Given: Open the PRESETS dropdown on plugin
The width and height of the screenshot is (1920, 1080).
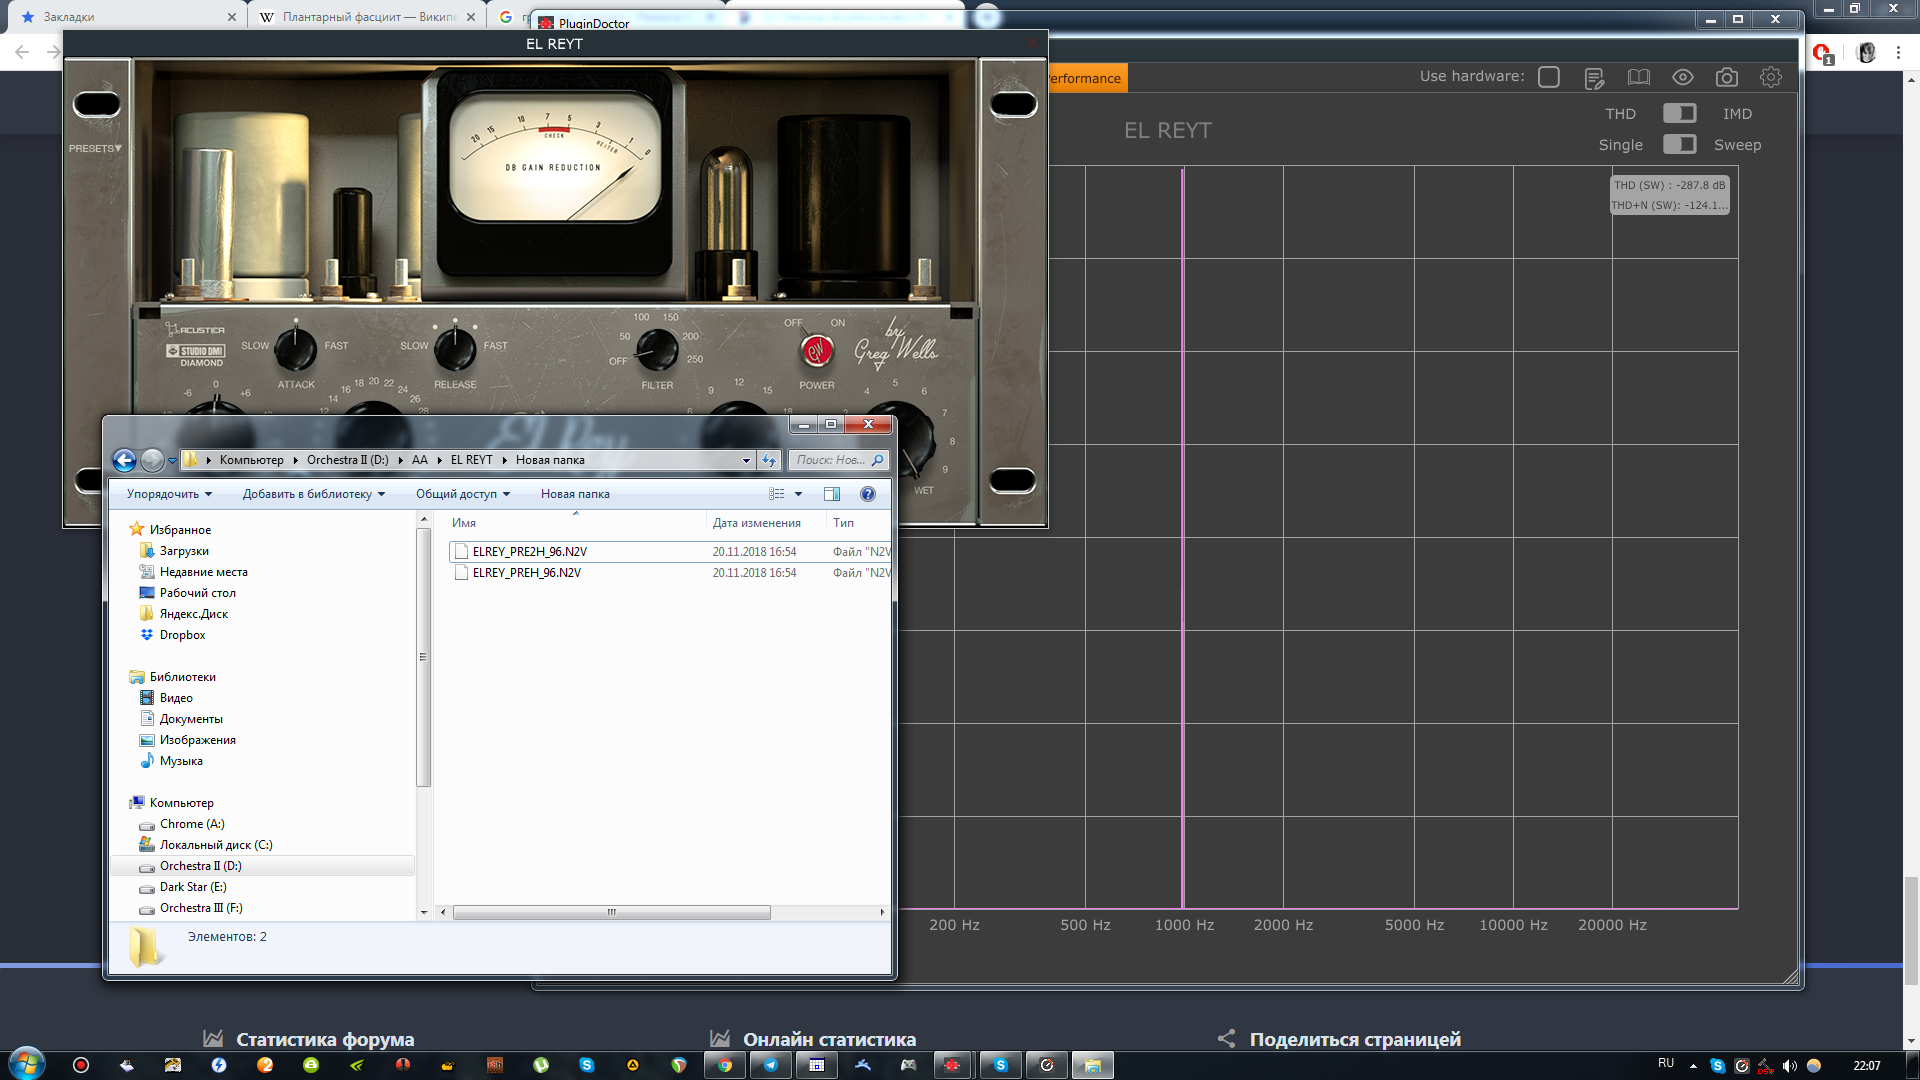Looking at the screenshot, I should (x=95, y=148).
